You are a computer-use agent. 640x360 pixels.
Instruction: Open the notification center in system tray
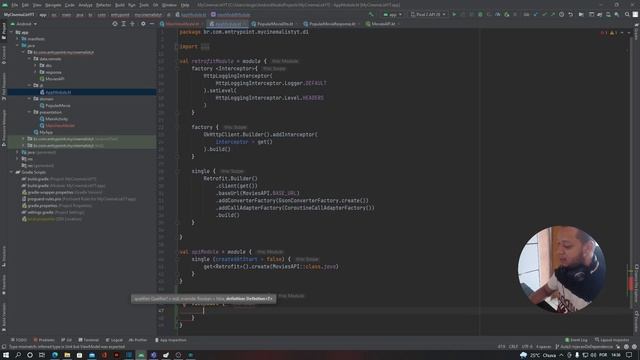point(629,355)
